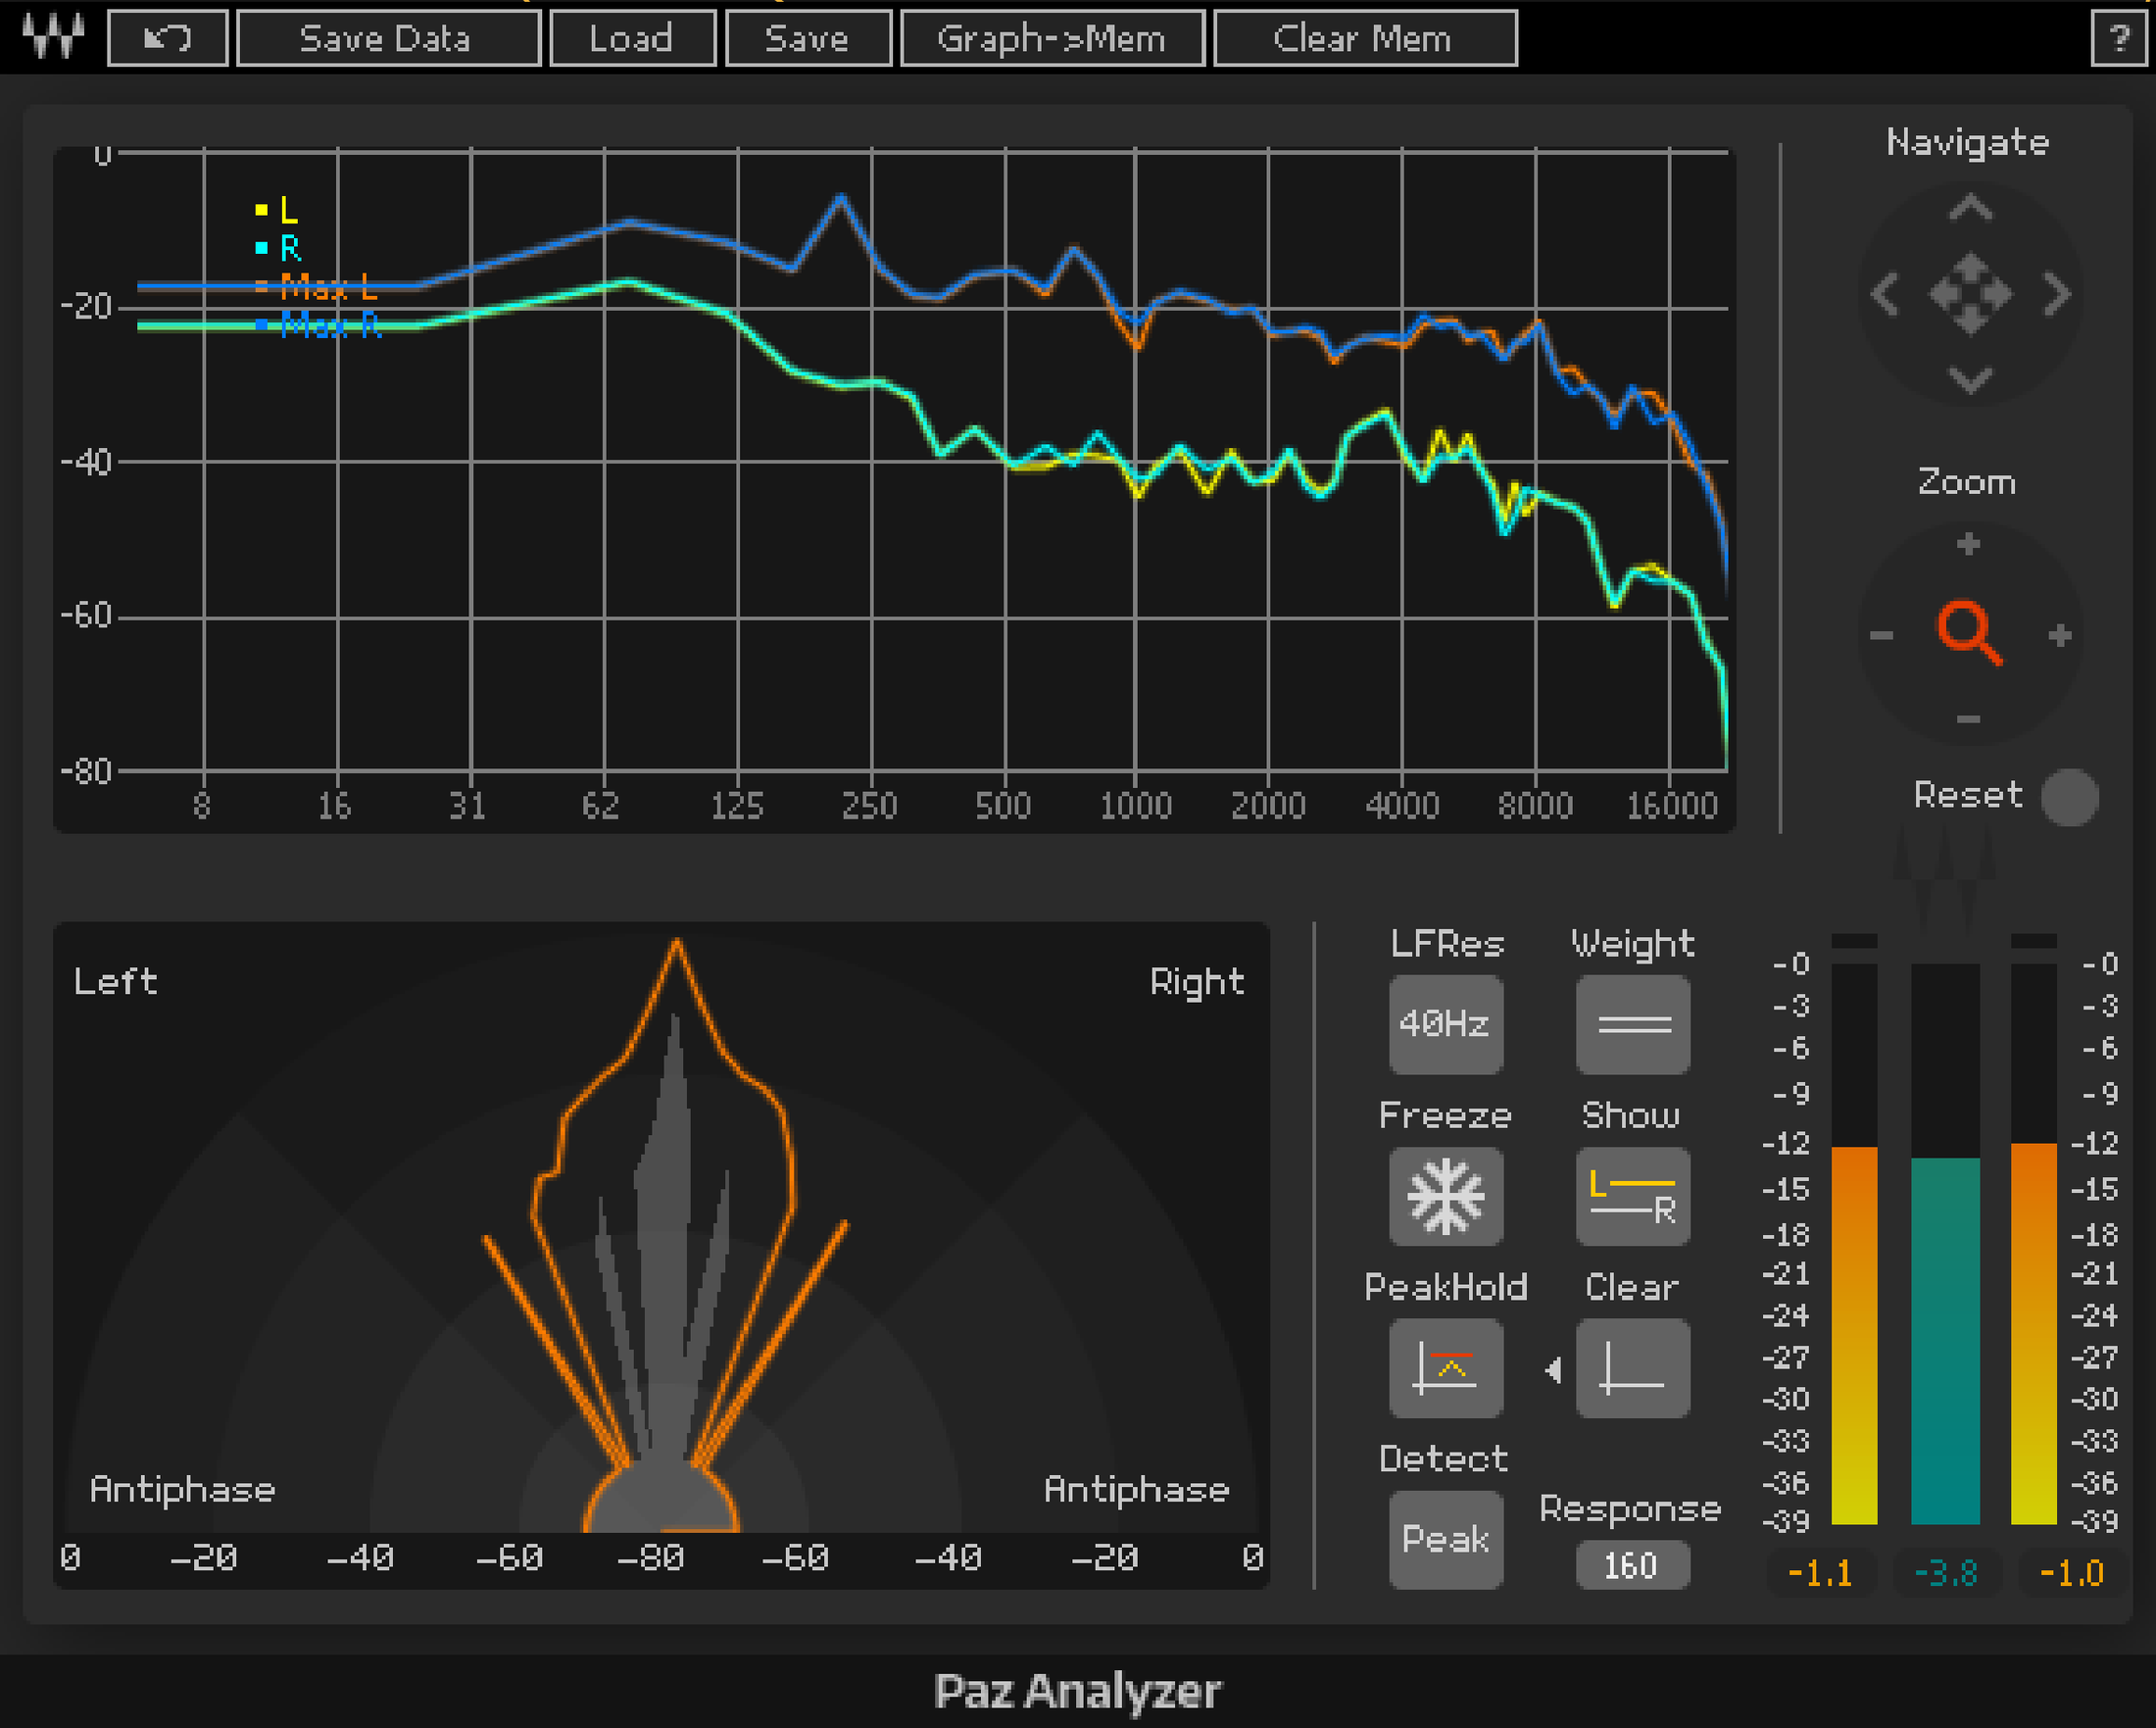The width and height of the screenshot is (2156, 1728).
Task: Change the LFRes 40Hz setting
Action: (1445, 1024)
